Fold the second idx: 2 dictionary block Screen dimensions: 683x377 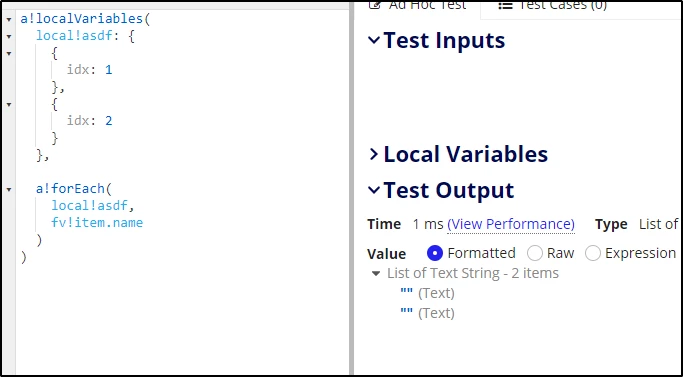click(x=9, y=105)
